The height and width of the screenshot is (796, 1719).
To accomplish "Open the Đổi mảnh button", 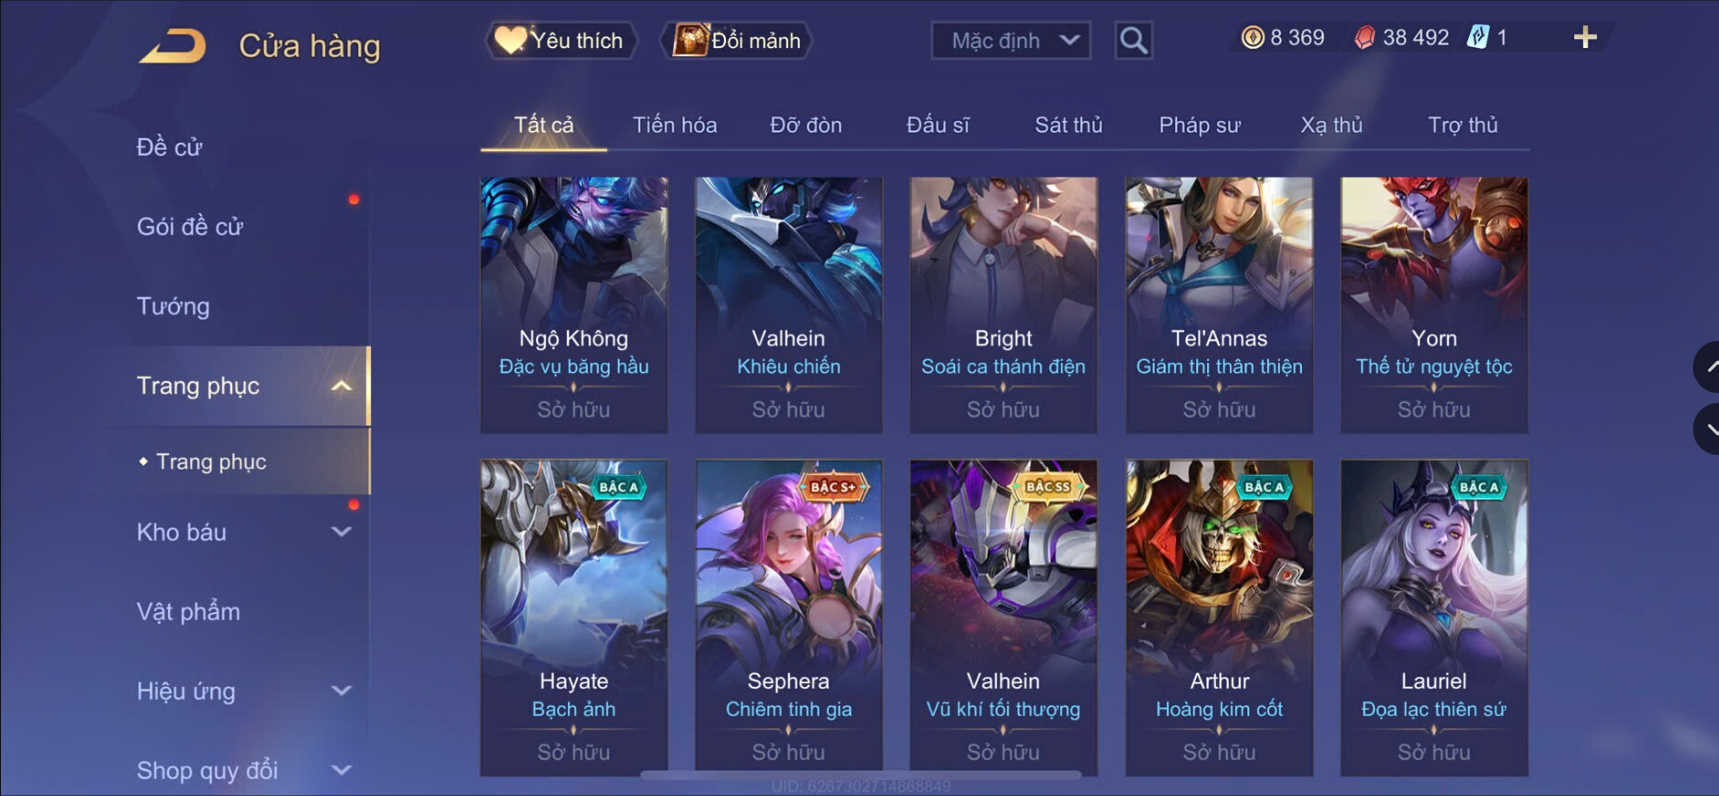I will point(737,41).
